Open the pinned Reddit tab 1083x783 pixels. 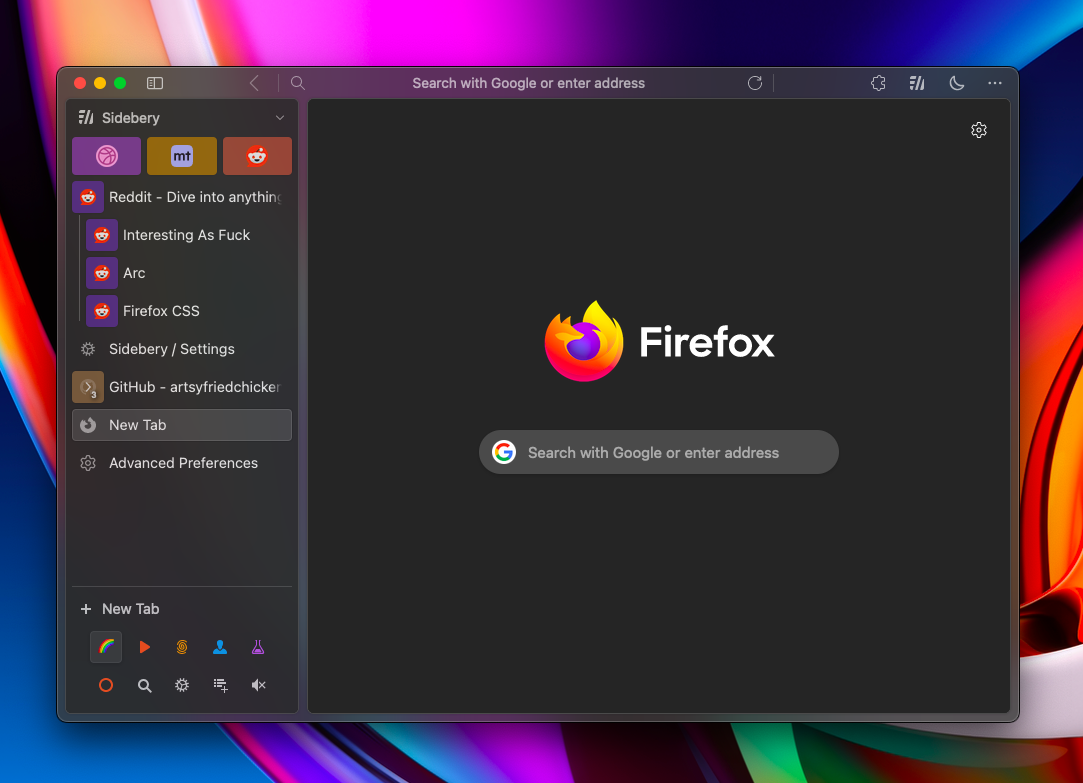tap(257, 156)
